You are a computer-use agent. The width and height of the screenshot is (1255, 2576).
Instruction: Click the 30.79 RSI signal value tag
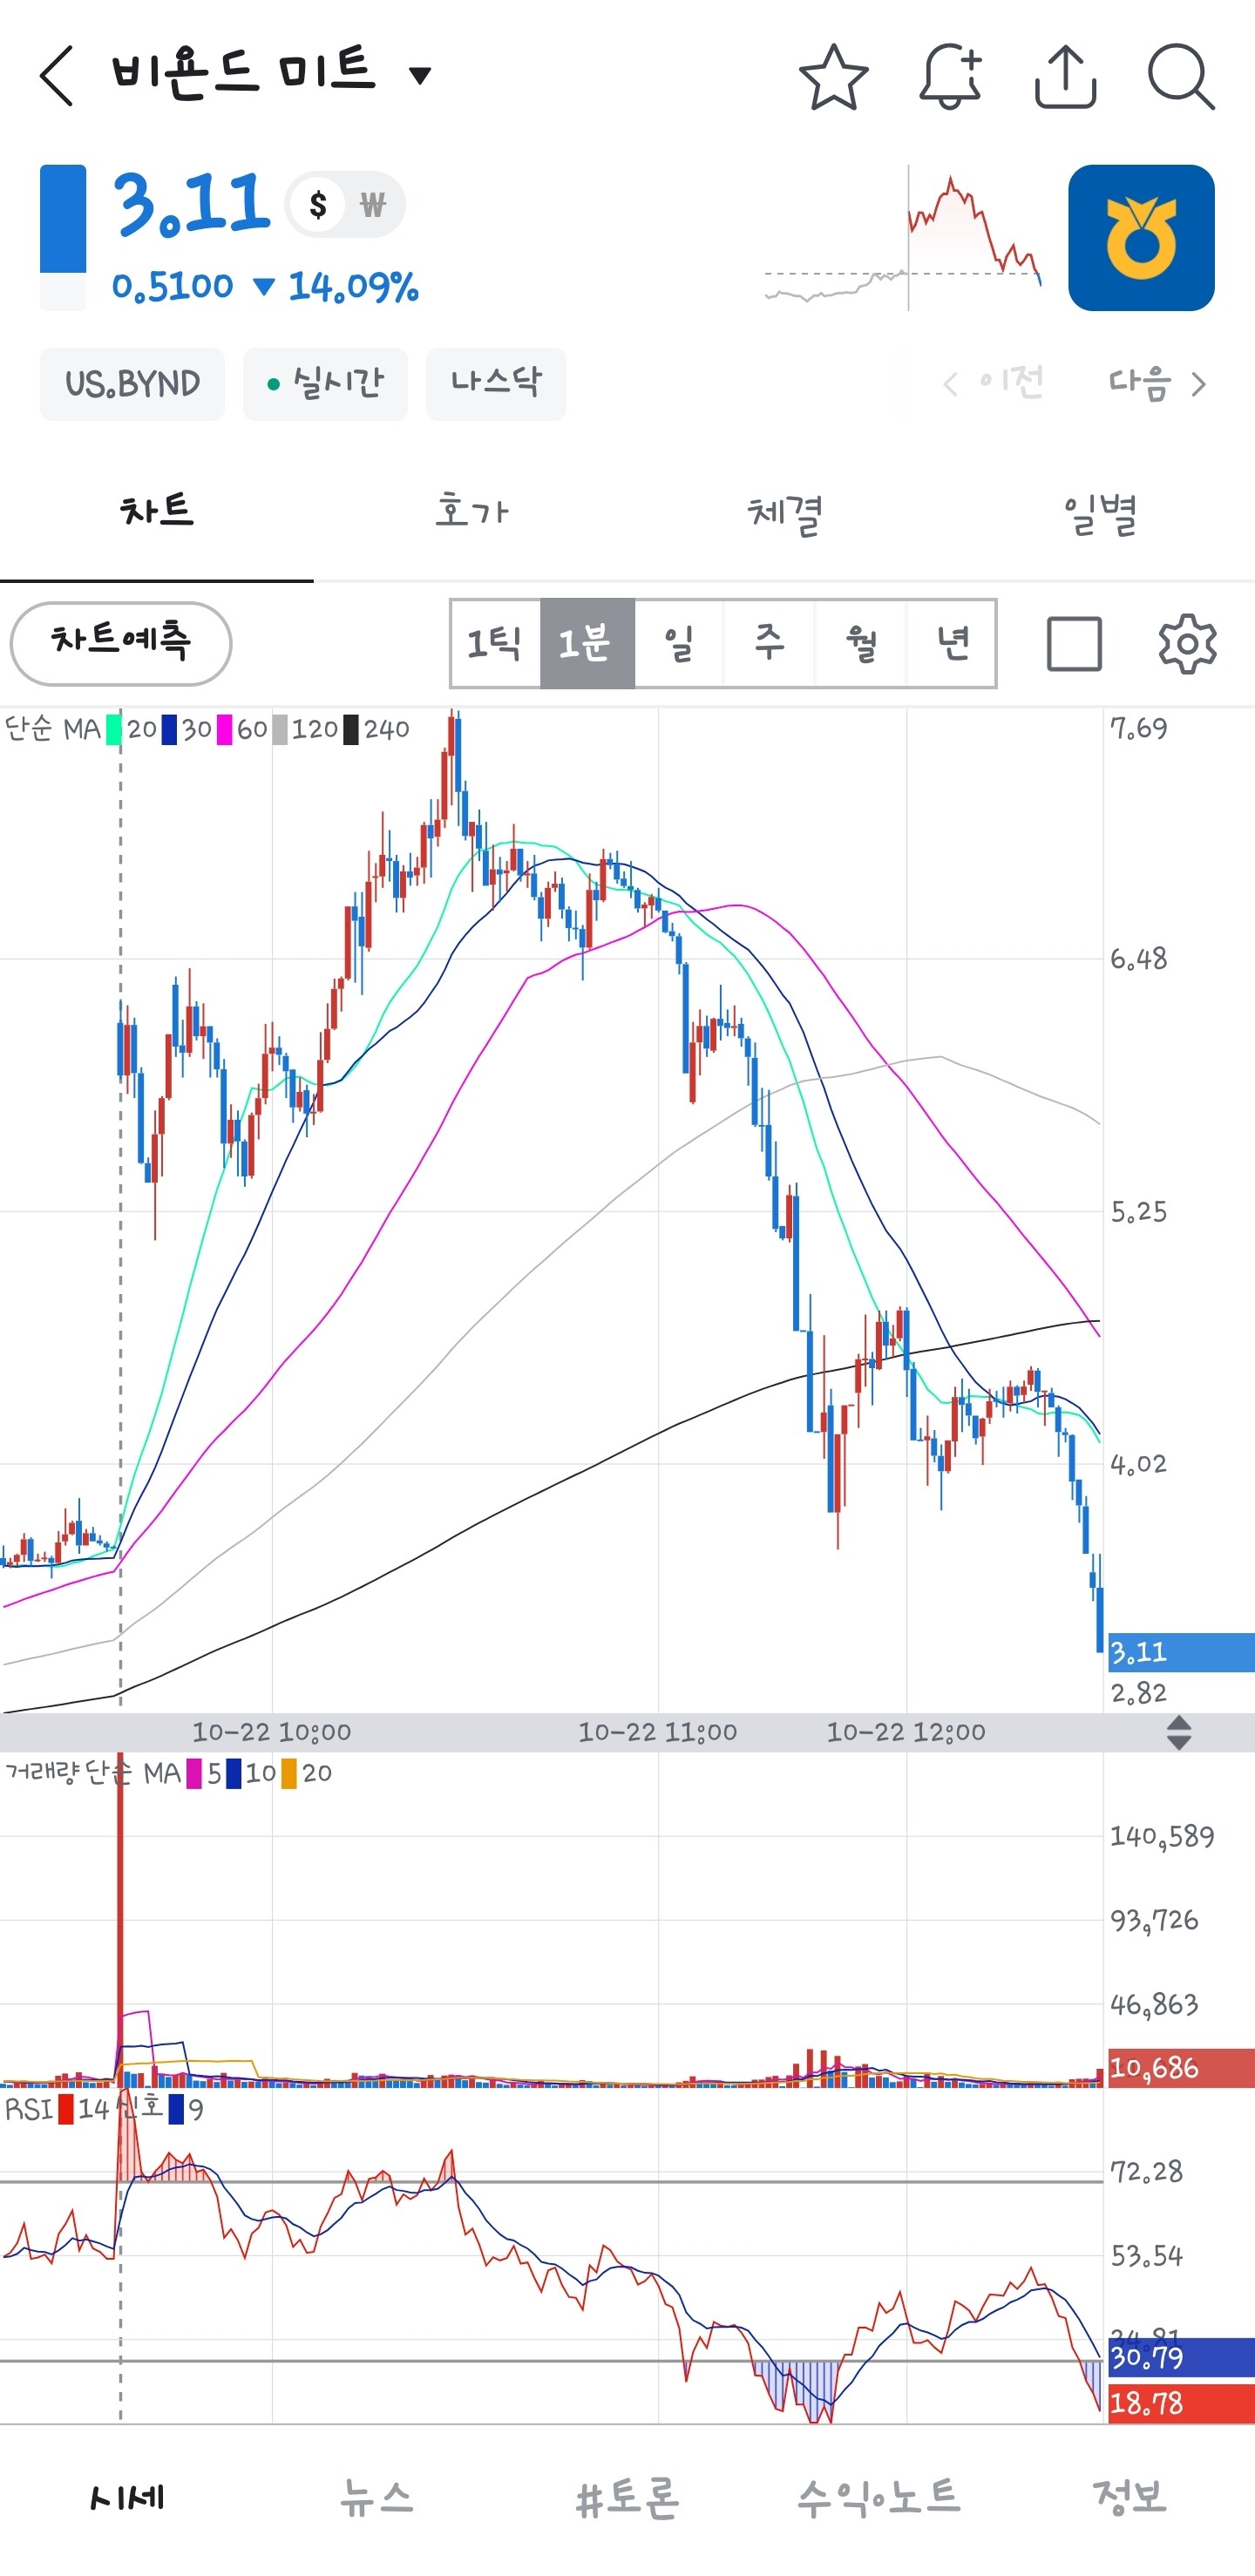tap(1181, 2358)
